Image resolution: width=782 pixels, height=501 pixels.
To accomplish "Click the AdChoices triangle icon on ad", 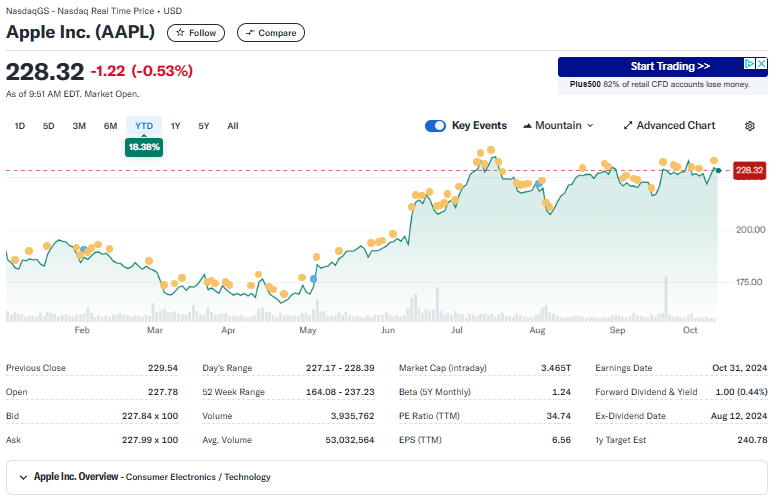I will coord(749,64).
